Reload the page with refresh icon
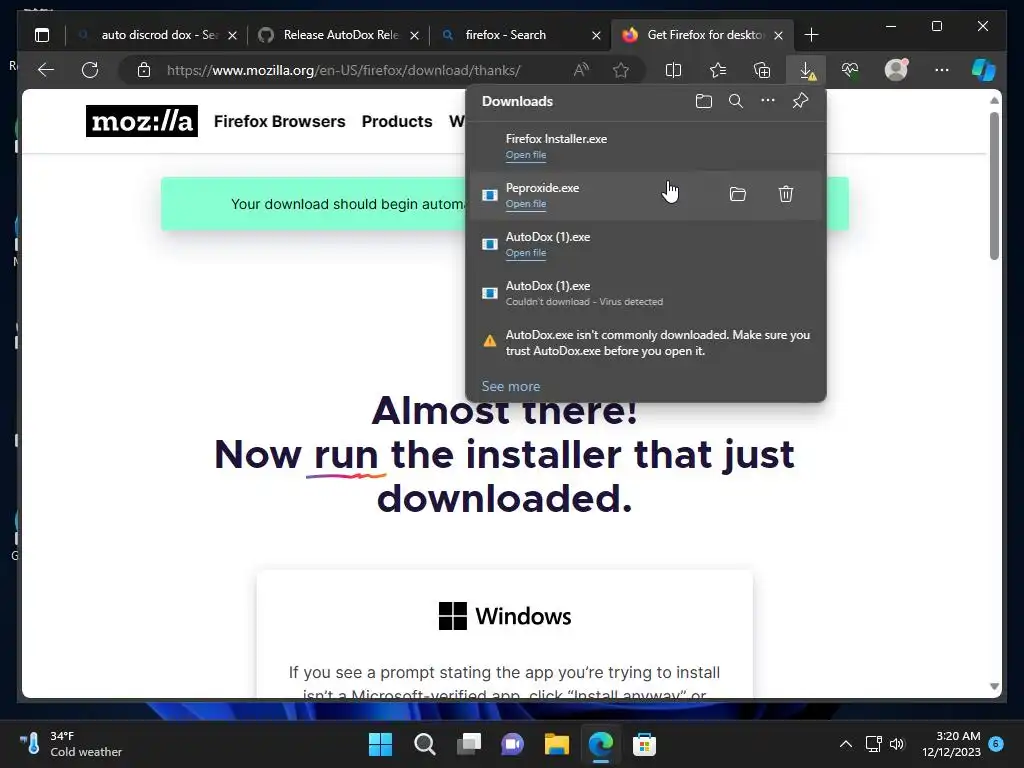Viewport: 1024px width, 768px height. (90, 70)
